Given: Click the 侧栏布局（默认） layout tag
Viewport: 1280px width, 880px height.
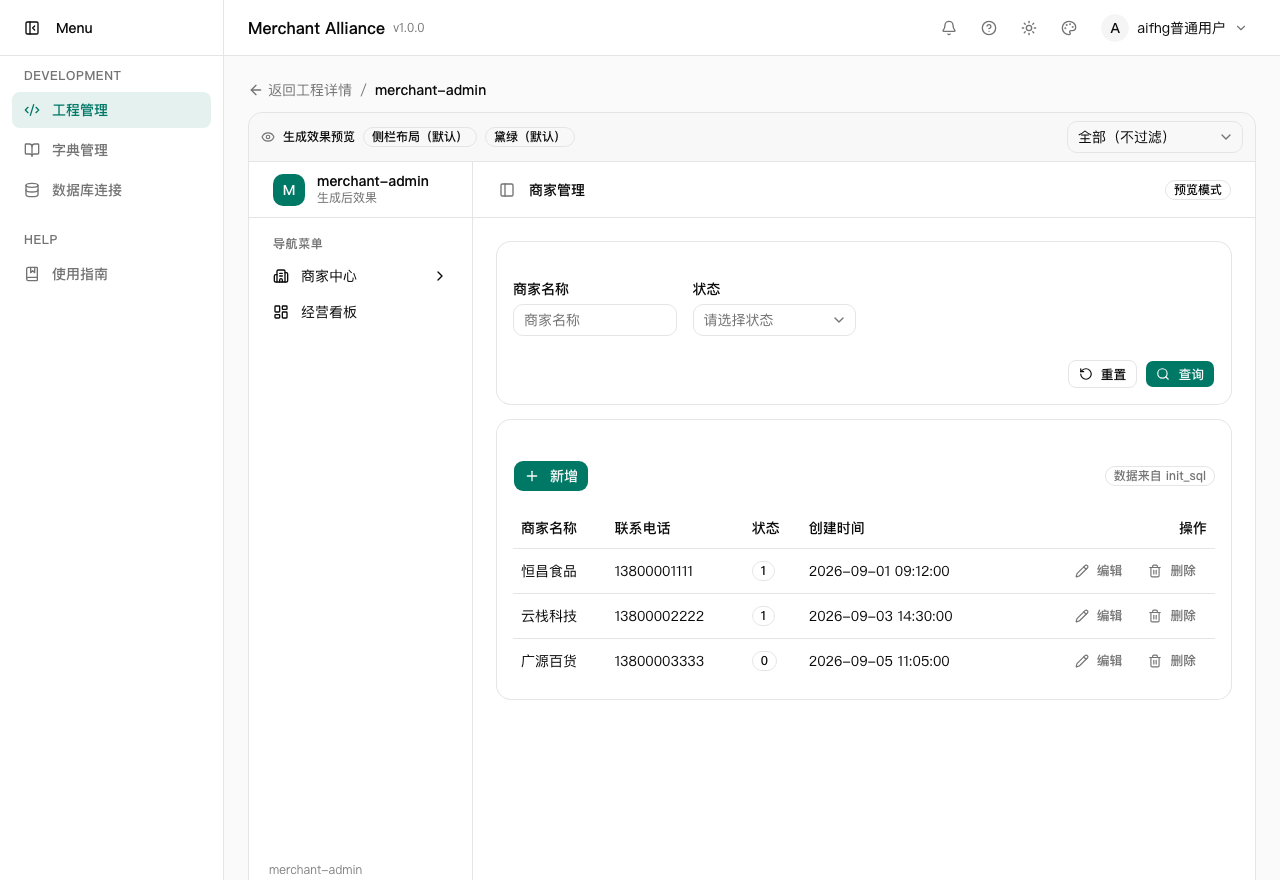Looking at the screenshot, I should (420, 137).
